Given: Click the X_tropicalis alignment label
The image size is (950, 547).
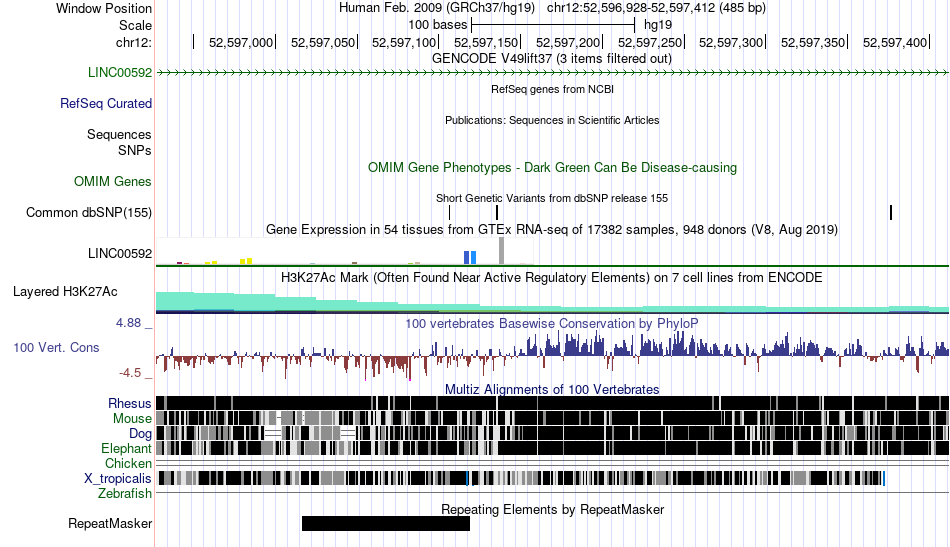Looking at the screenshot, I should point(118,479).
